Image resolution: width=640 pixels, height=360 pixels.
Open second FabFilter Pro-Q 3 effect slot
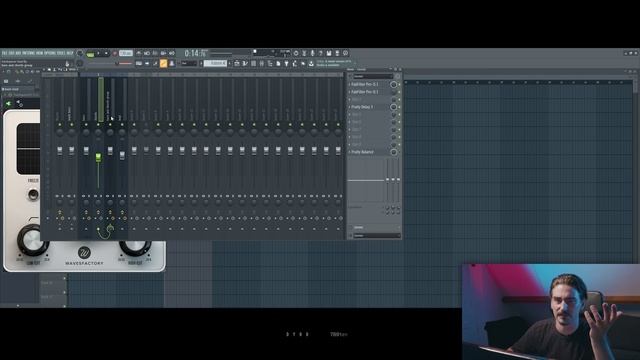tap(369, 92)
